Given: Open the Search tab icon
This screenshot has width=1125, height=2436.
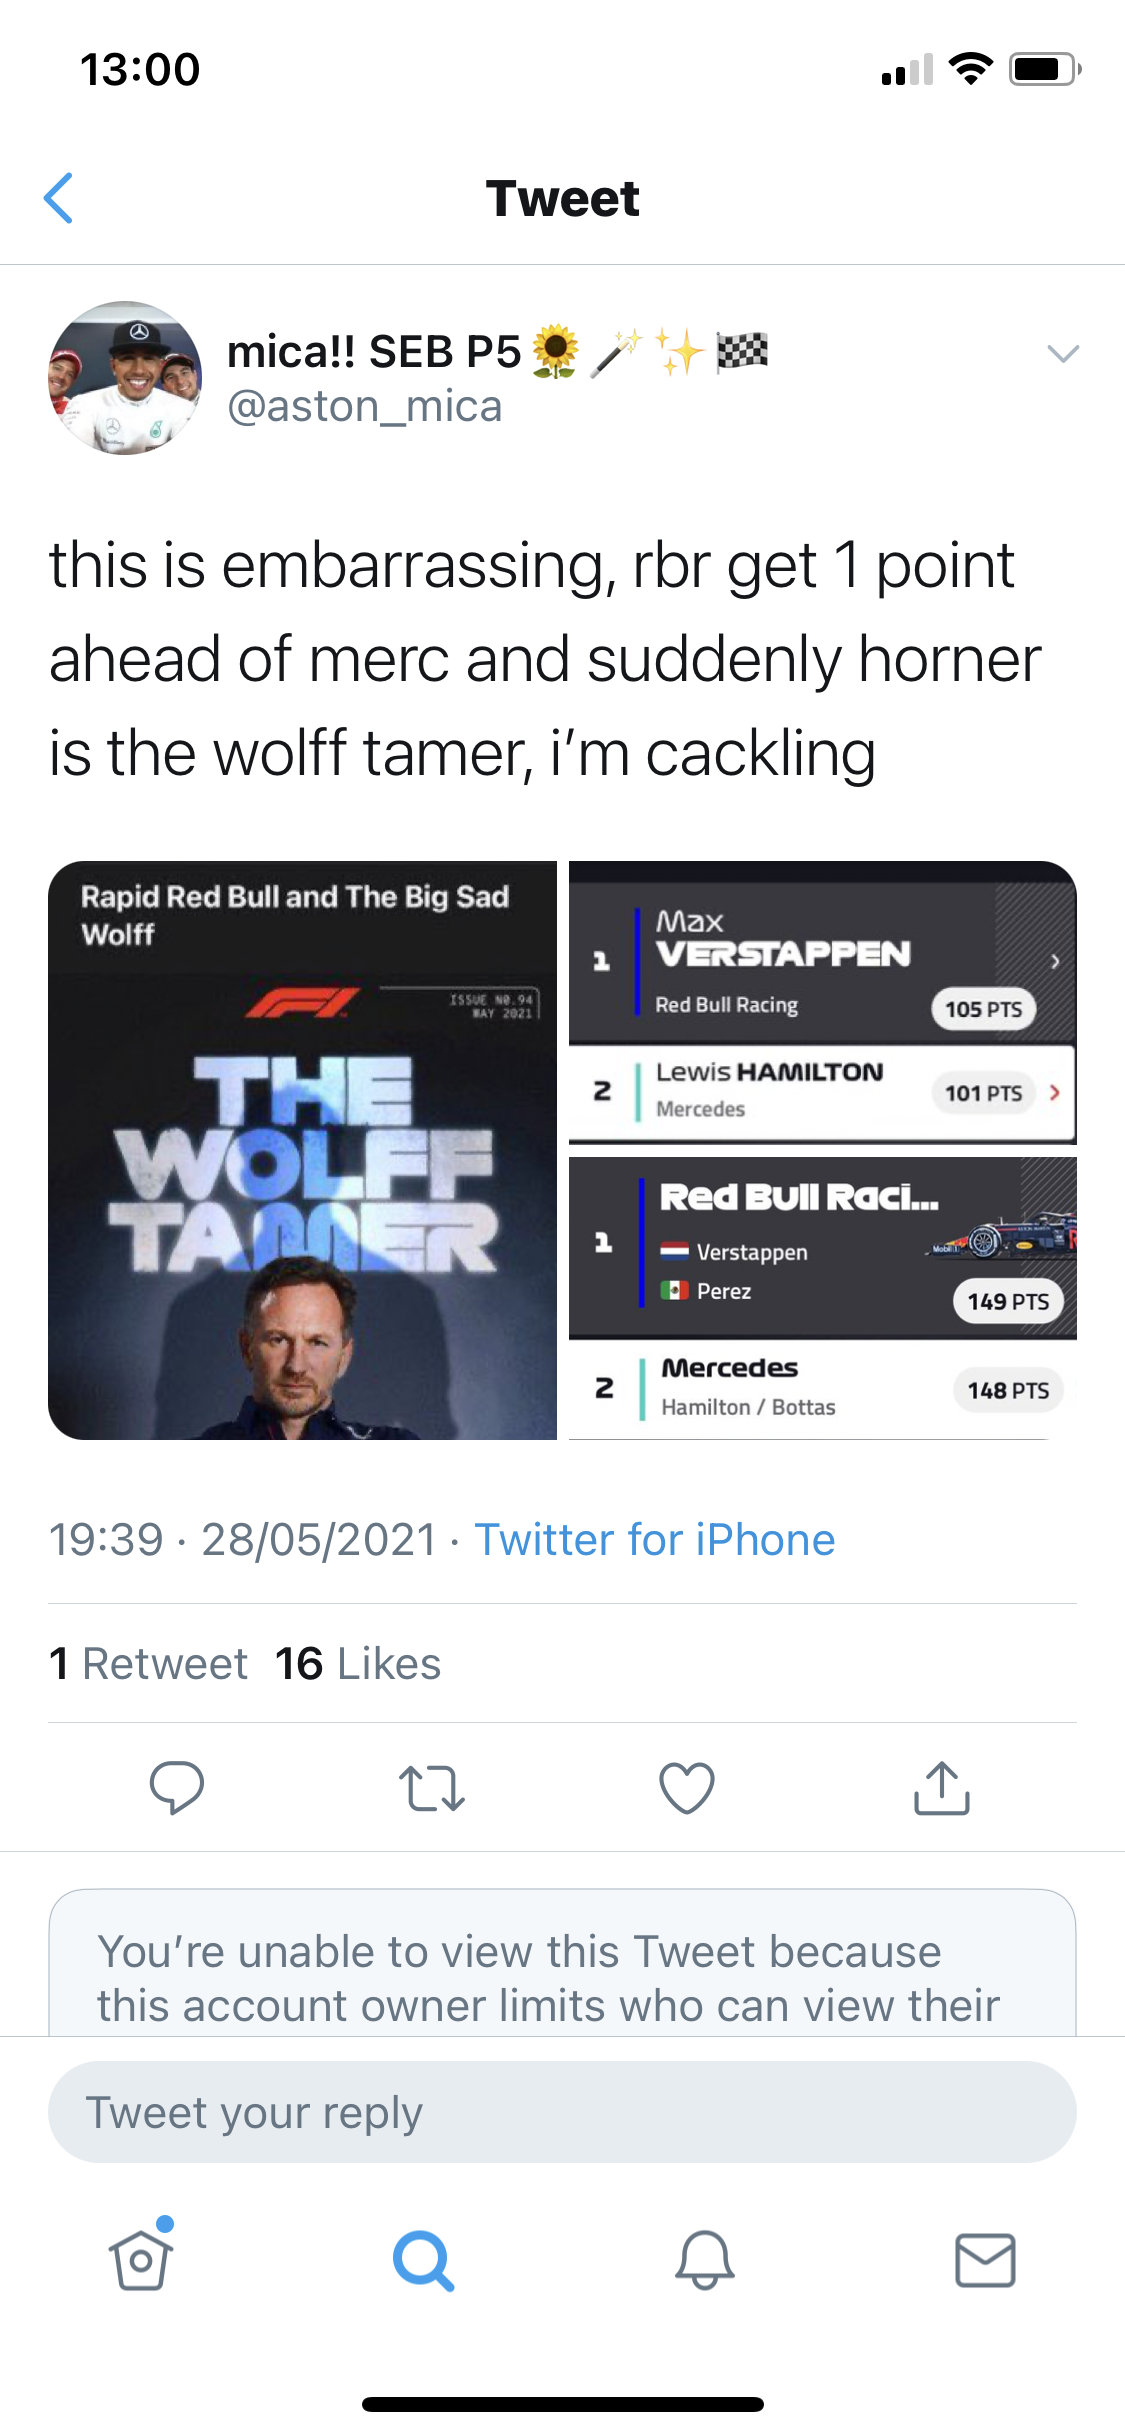Looking at the screenshot, I should tap(423, 2260).
